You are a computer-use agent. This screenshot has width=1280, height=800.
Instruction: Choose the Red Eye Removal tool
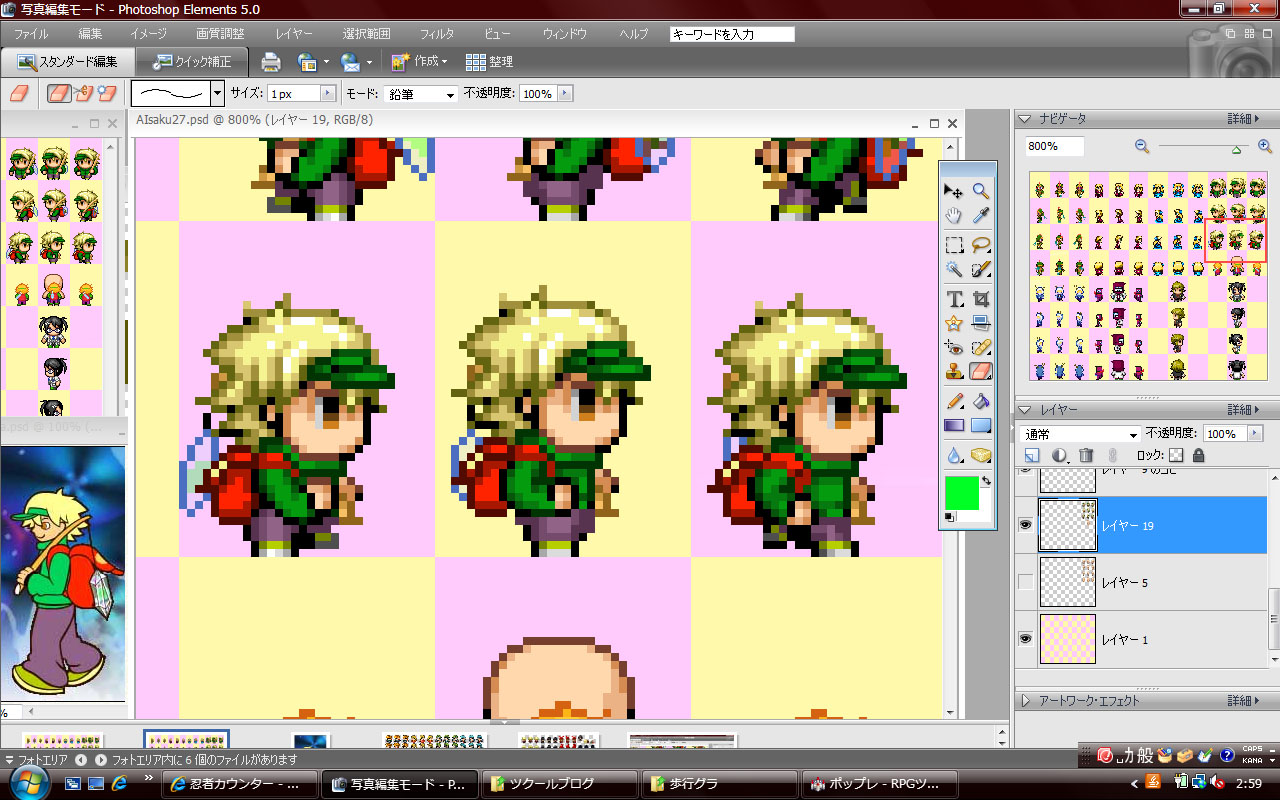coord(954,348)
